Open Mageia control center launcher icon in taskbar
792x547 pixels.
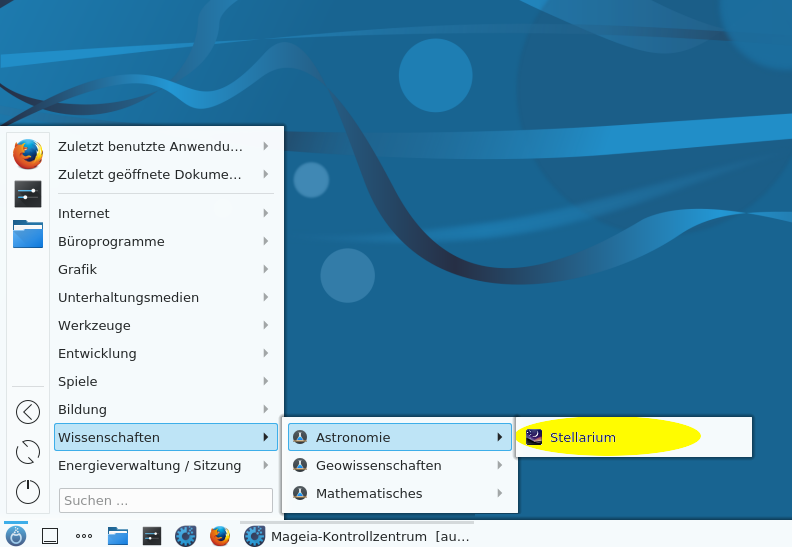[185, 536]
